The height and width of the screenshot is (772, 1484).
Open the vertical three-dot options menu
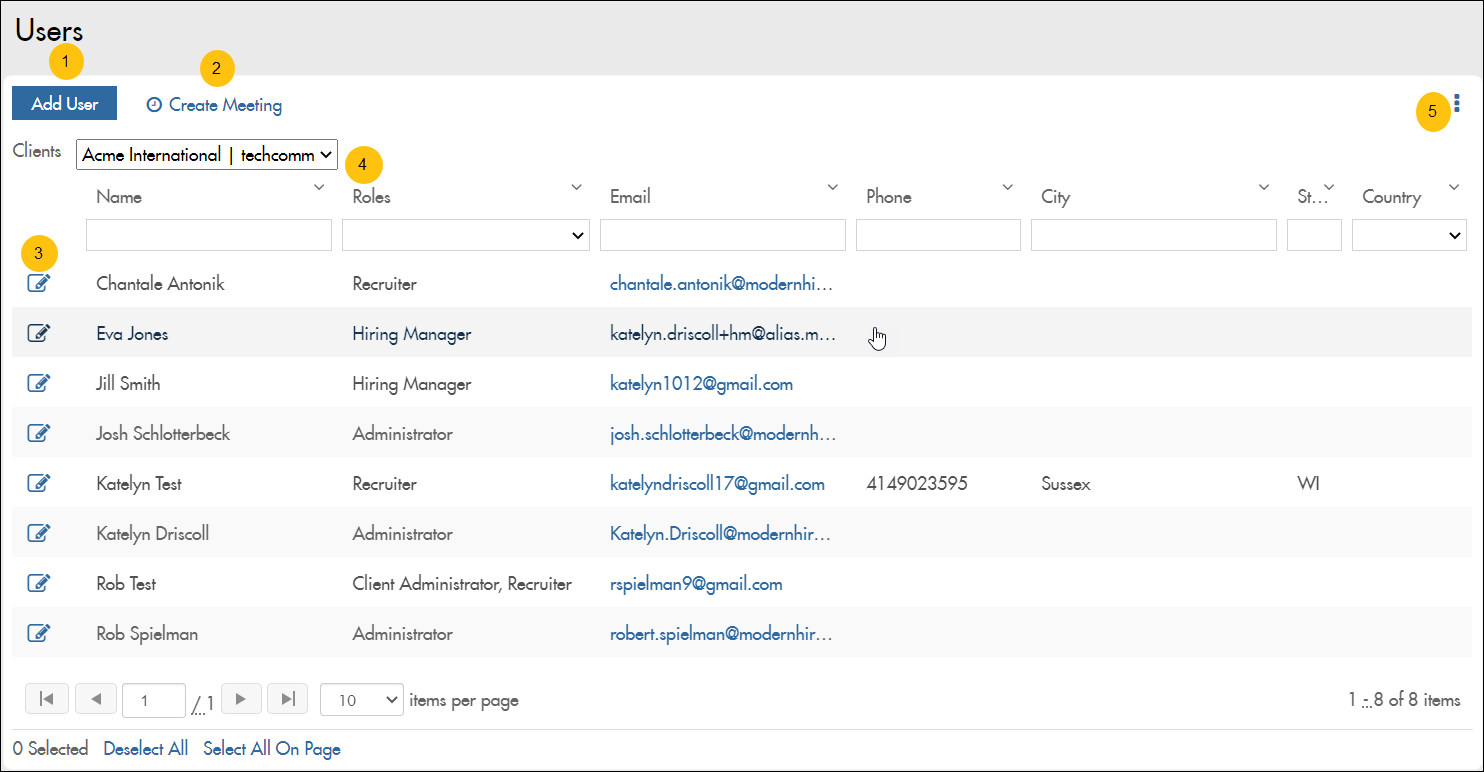point(1457,103)
